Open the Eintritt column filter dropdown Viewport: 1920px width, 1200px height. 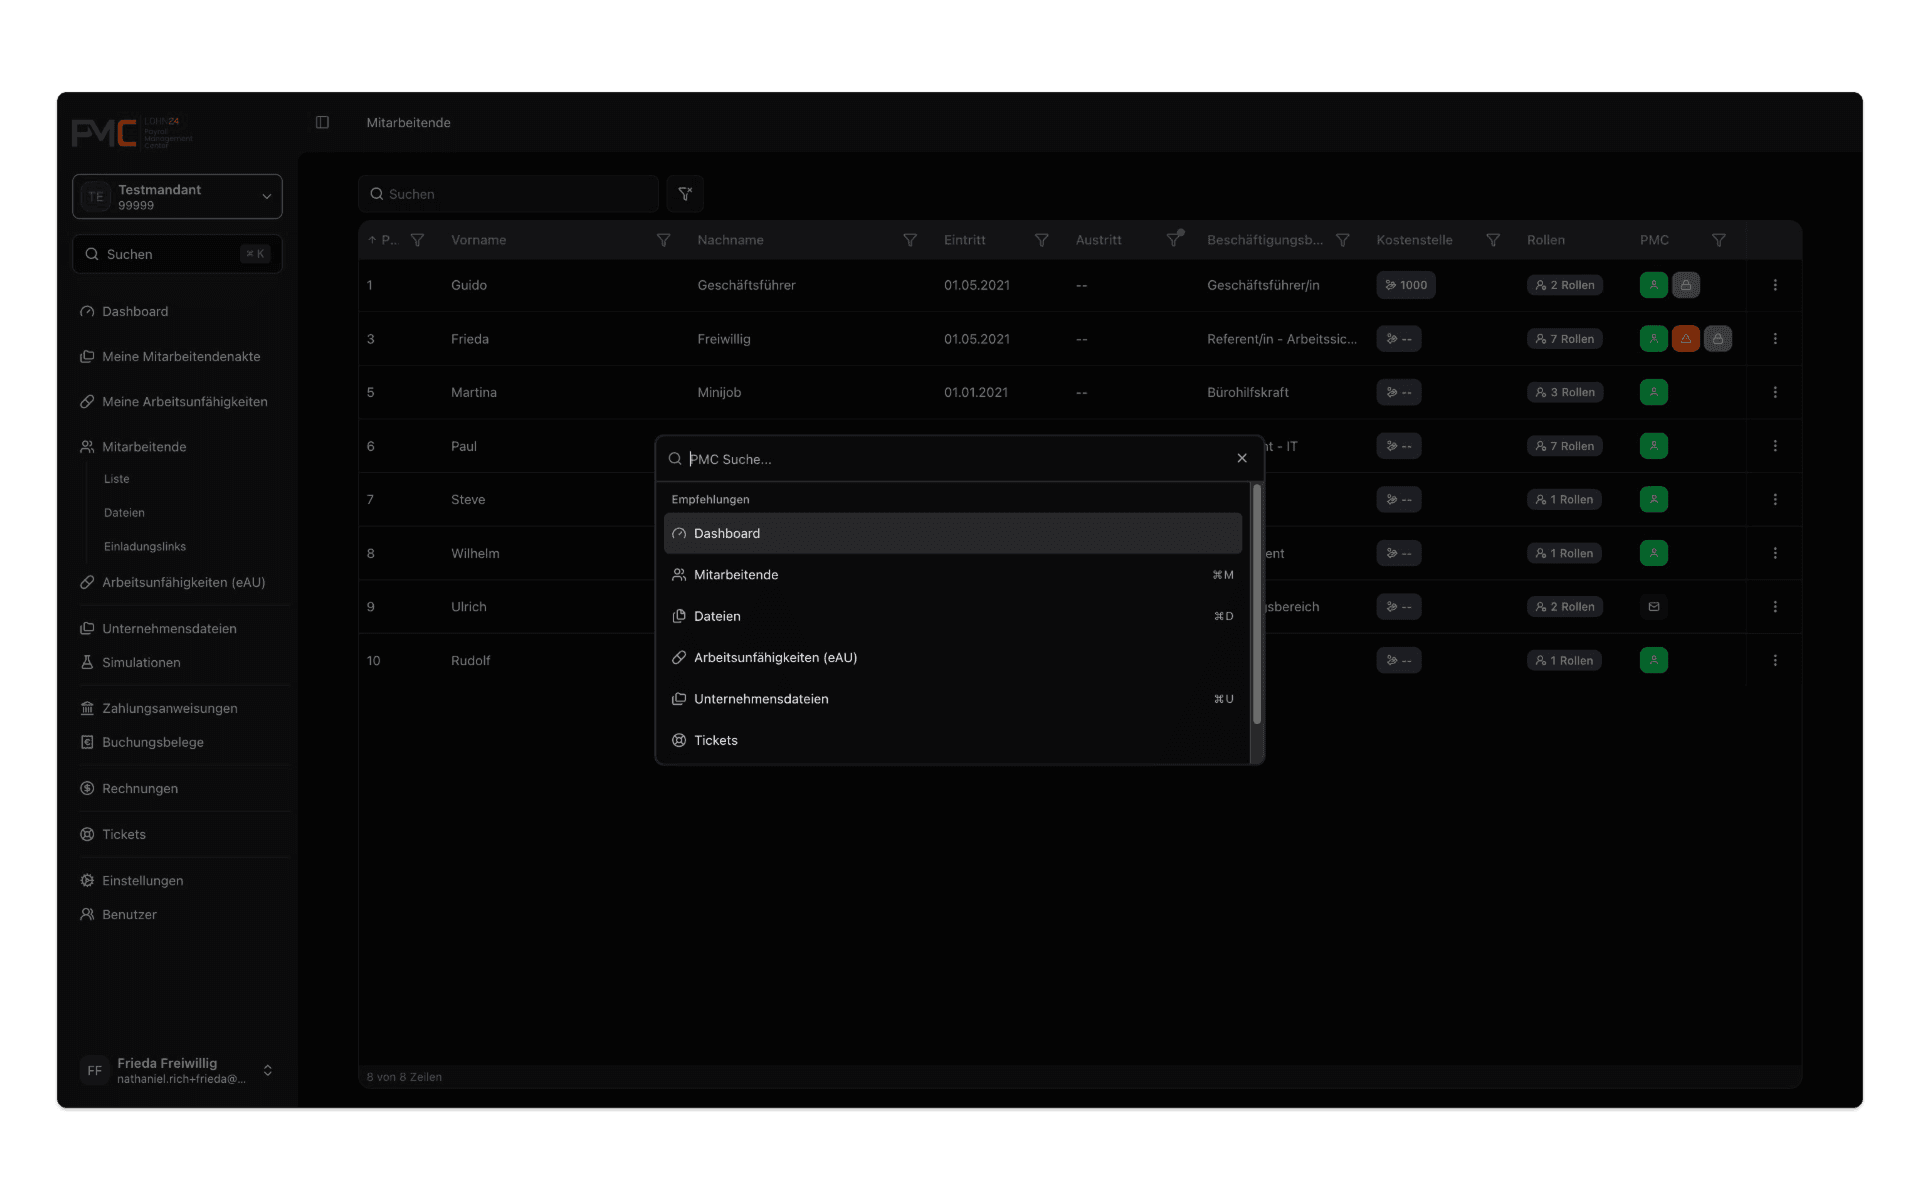tap(1041, 240)
